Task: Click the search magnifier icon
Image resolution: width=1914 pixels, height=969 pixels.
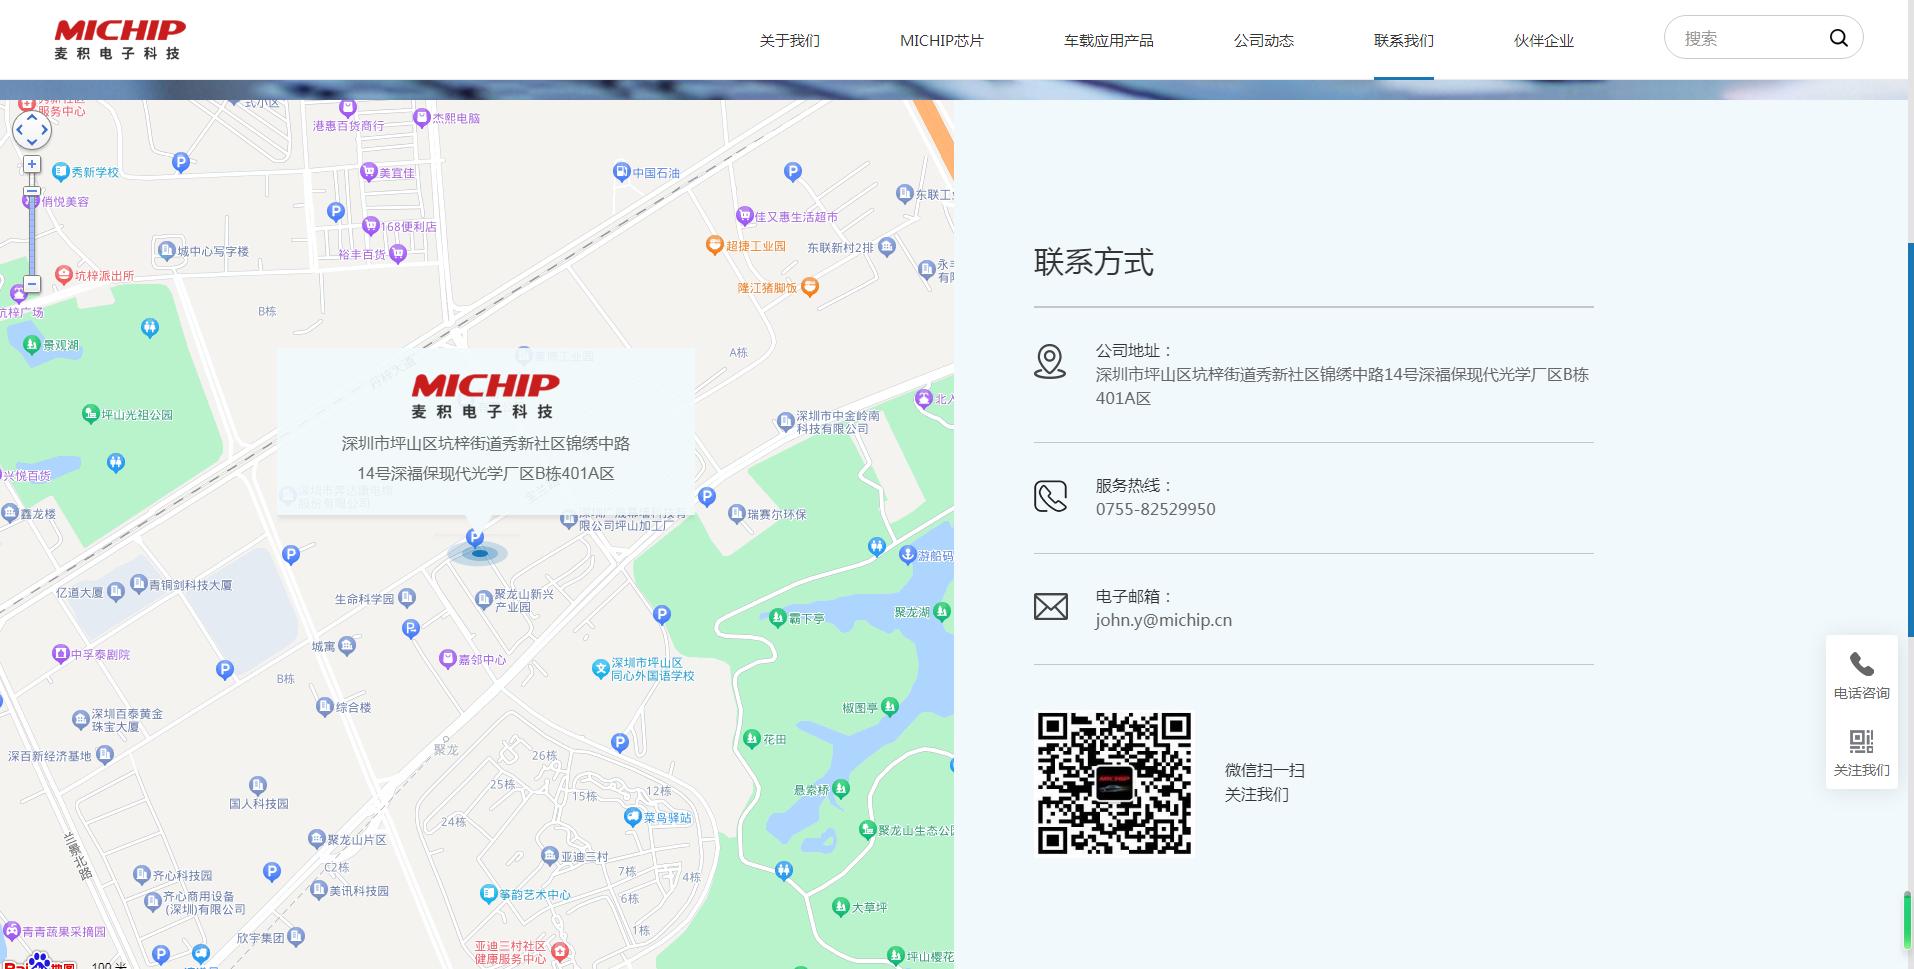Action: tap(1838, 38)
